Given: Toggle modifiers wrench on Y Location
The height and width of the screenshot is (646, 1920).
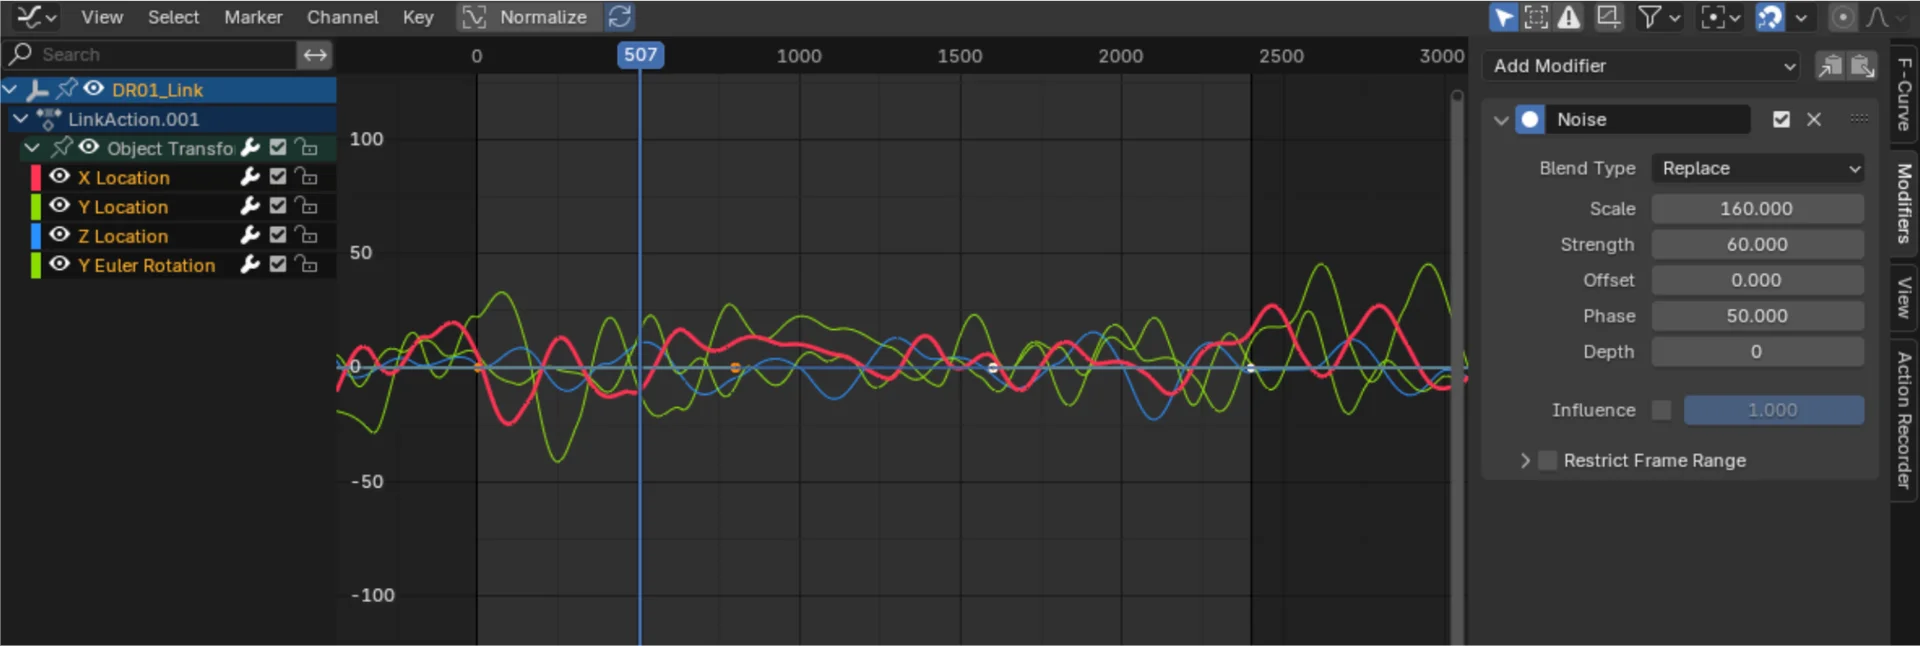Looking at the screenshot, I should pyautogui.click(x=250, y=206).
